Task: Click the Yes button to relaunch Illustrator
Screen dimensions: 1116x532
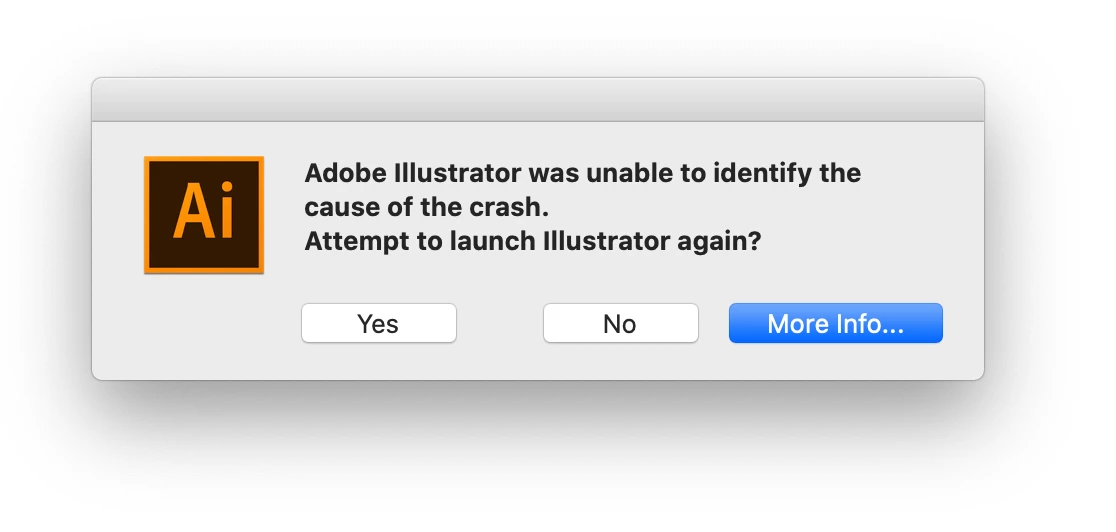Action: pos(379,323)
